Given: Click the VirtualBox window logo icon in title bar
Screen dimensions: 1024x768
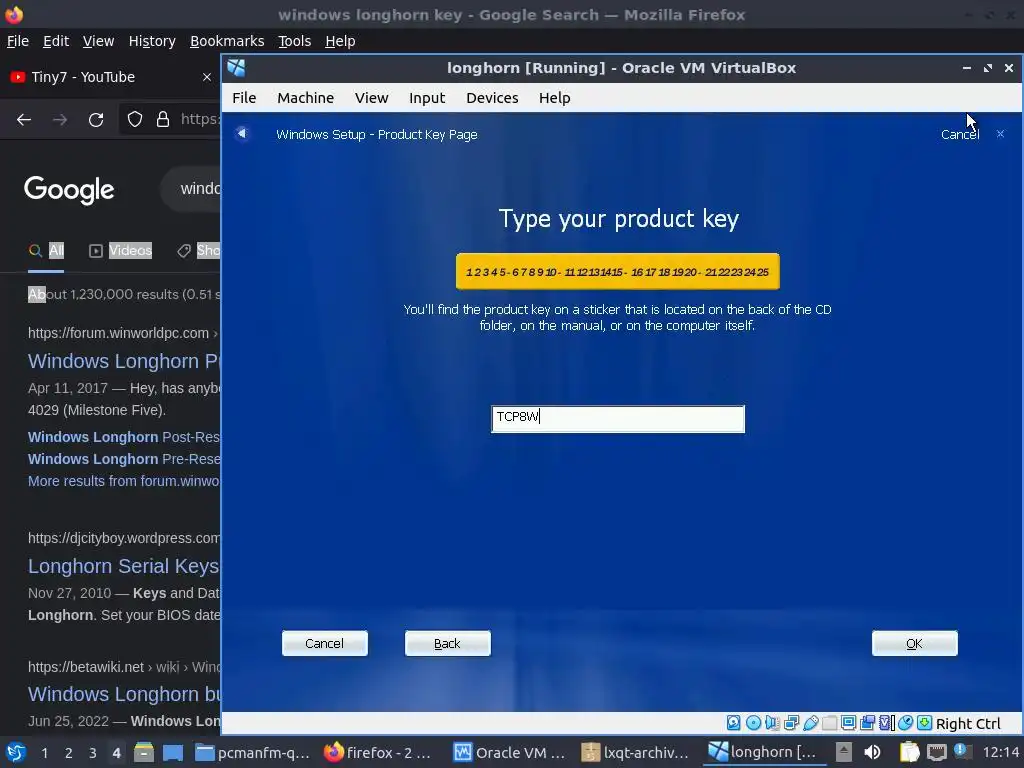Looking at the screenshot, I should pos(236,67).
